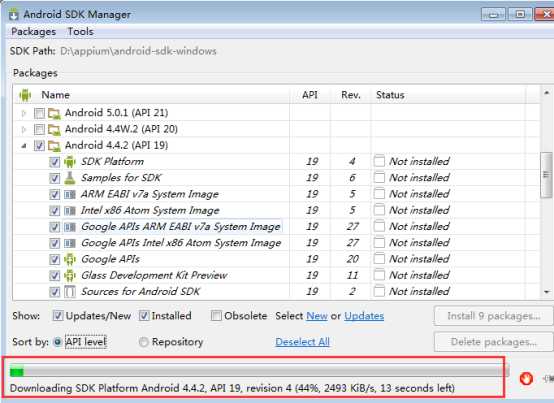Click the API column header
The image size is (554, 403).
310,95
